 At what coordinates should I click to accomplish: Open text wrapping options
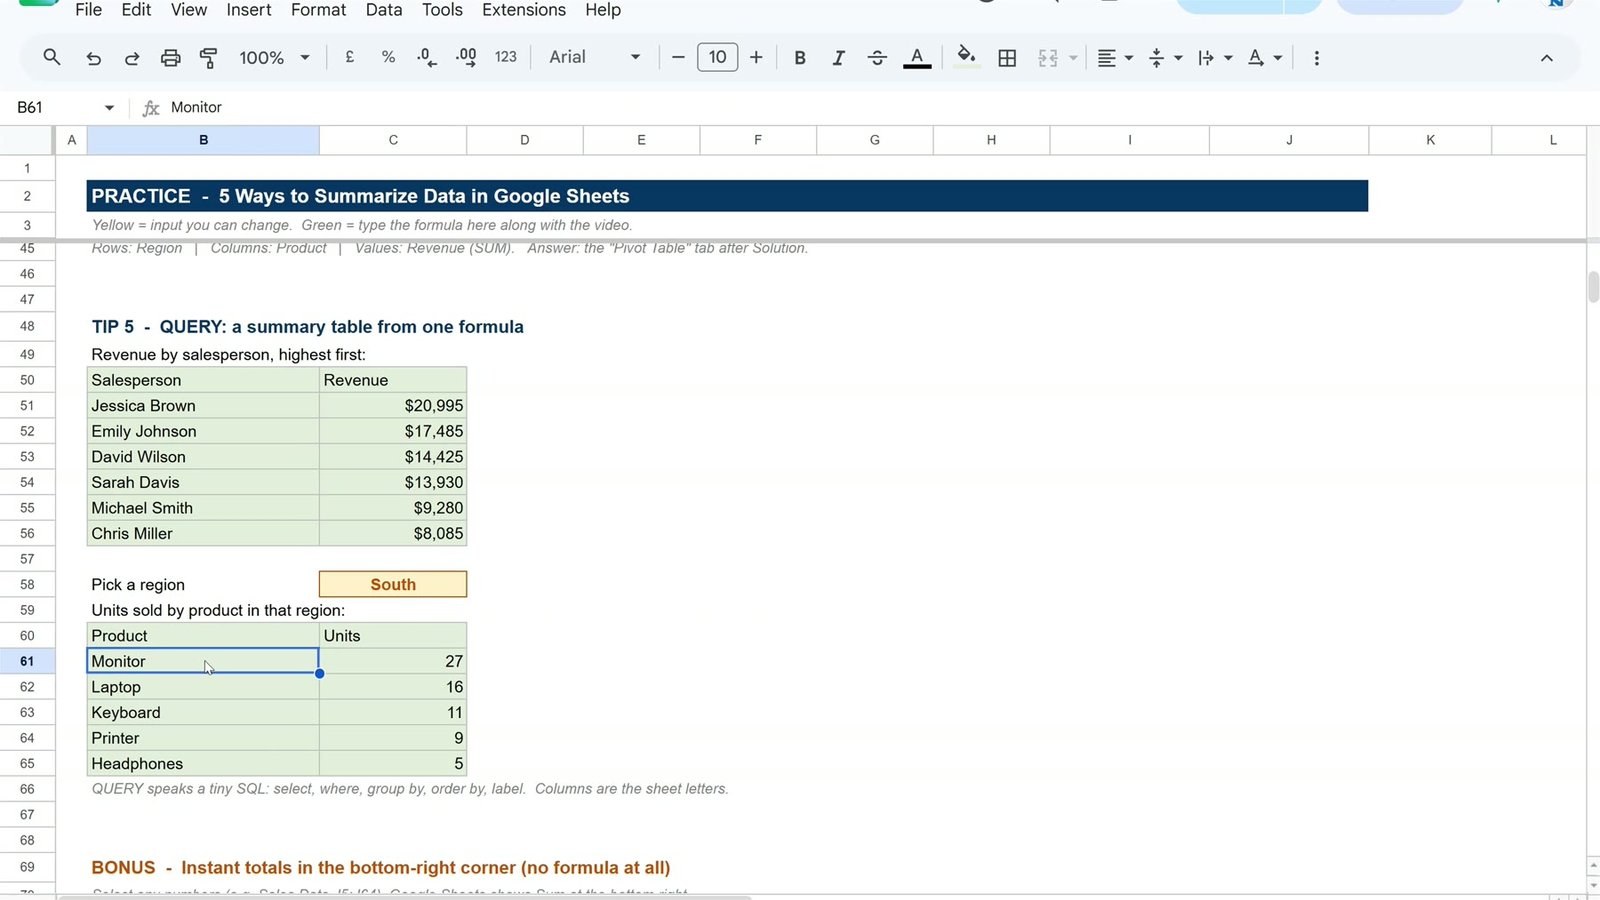1215,58
